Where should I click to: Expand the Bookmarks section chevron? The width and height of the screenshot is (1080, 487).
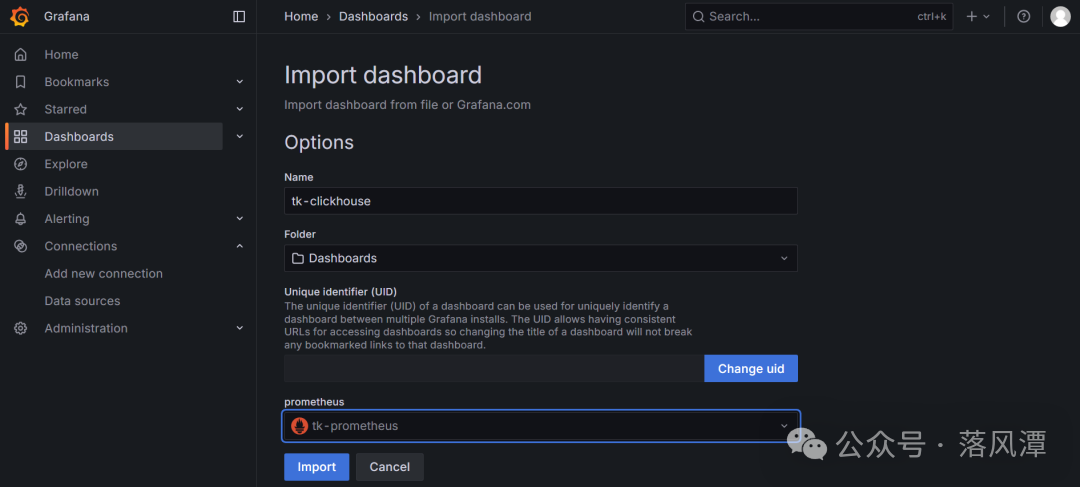coord(240,81)
